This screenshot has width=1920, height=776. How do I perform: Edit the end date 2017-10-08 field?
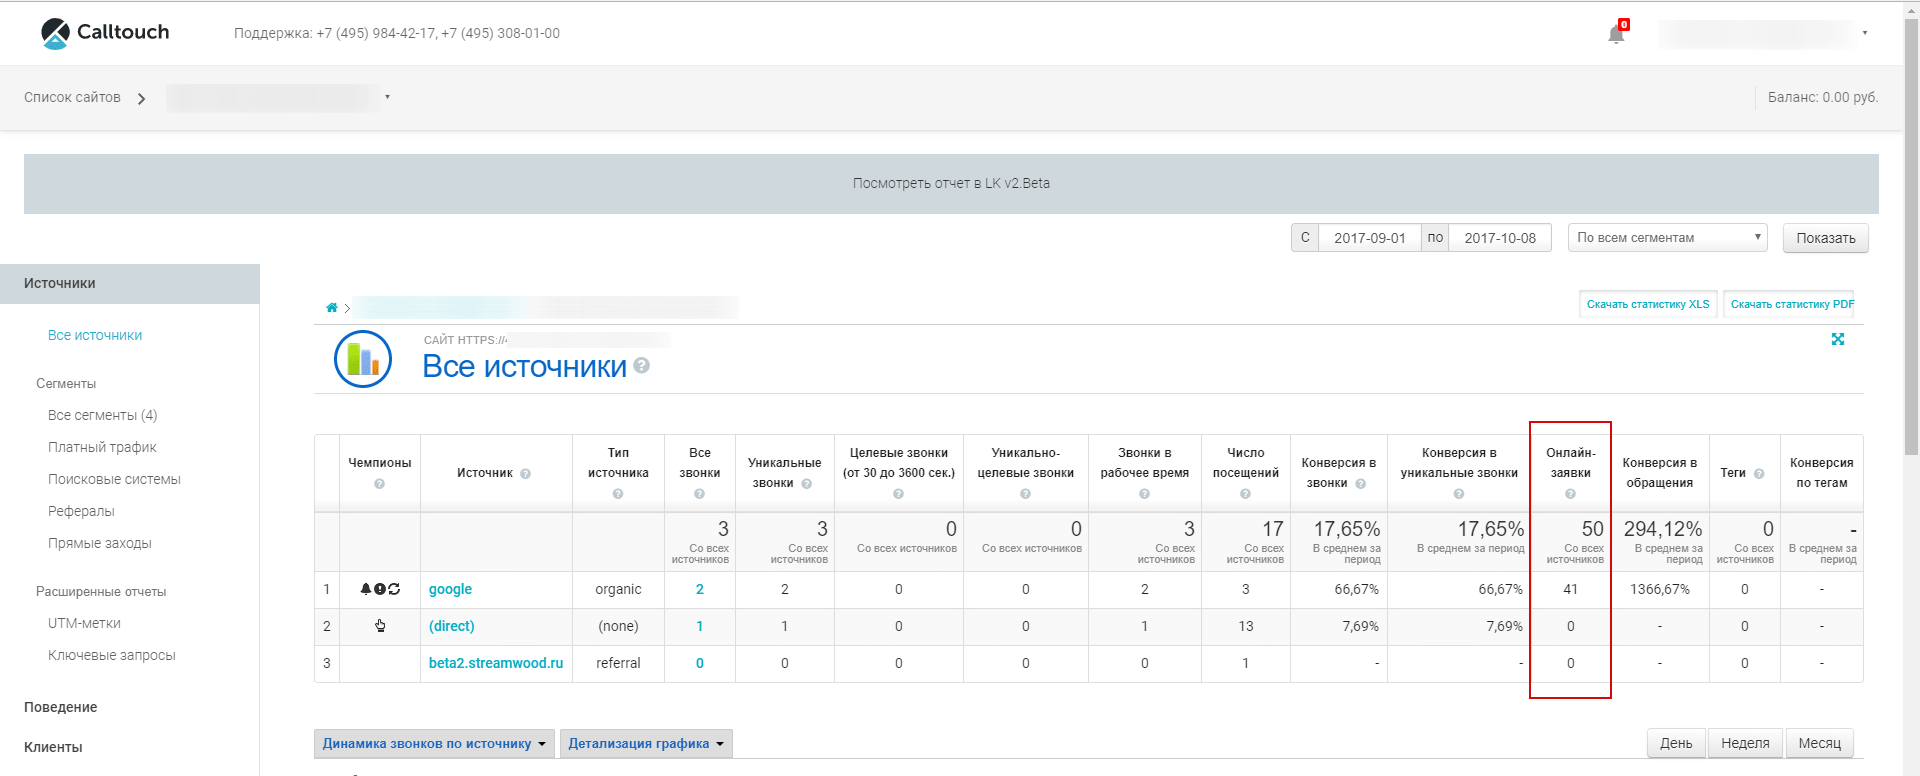(x=1500, y=238)
